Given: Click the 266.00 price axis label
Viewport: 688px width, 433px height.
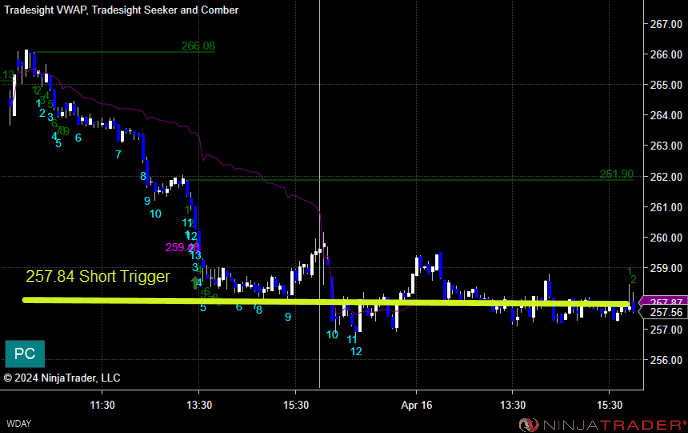Looking at the screenshot, I should pyautogui.click(x=666, y=54).
